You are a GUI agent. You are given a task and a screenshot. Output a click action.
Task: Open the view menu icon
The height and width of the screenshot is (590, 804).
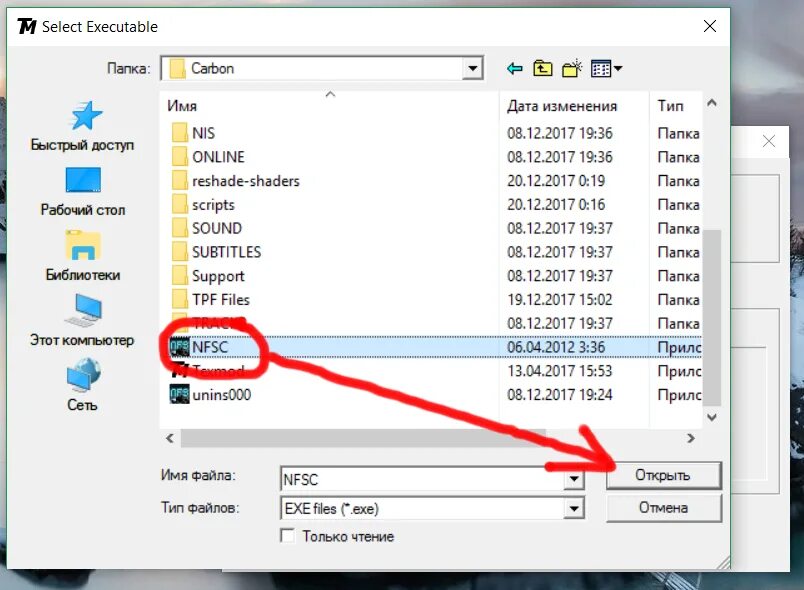coord(606,68)
